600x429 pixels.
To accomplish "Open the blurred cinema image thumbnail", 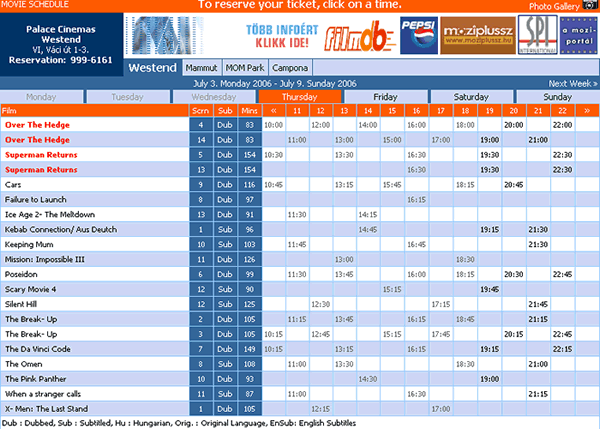I will click(167, 35).
